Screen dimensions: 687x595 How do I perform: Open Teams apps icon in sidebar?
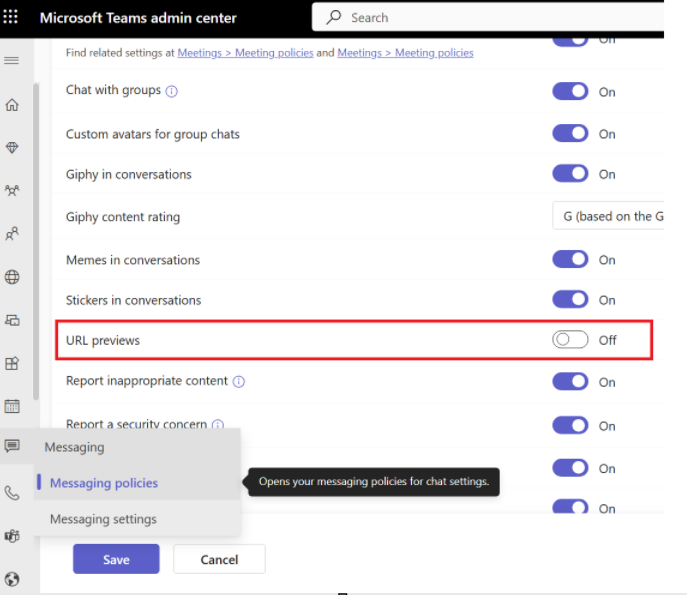(12, 363)
